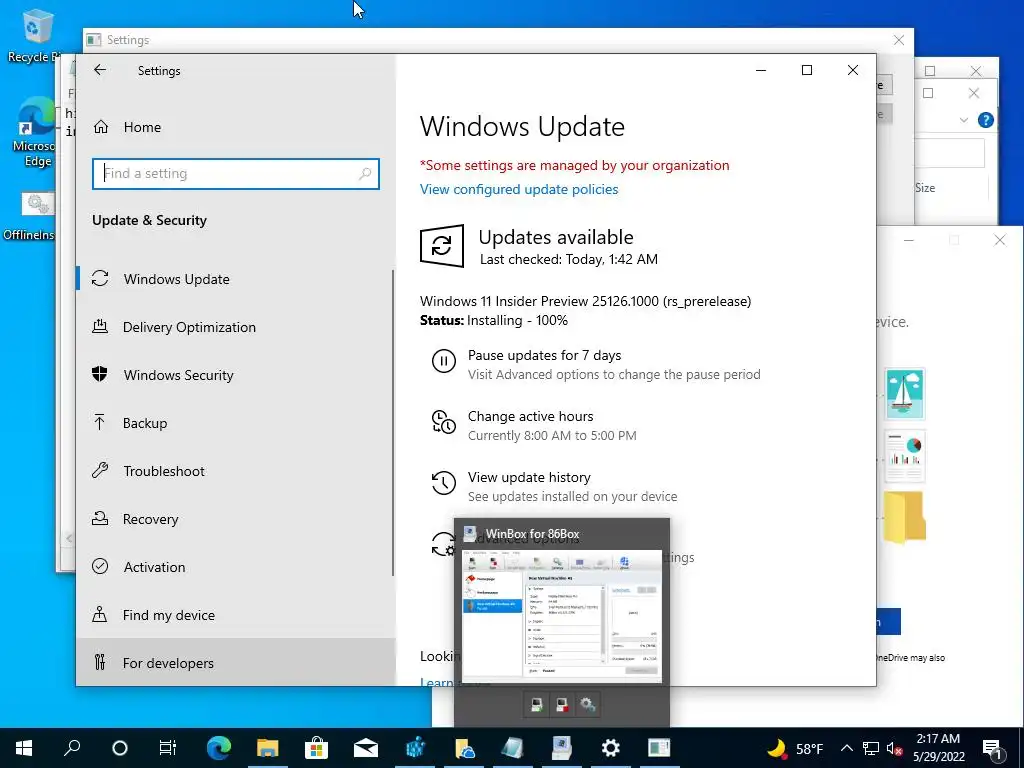The height and width of the screenshot is (768, 1024).
Task: Click the Advanced options gear-arrows icon
Action: click(x=442, y=544)
